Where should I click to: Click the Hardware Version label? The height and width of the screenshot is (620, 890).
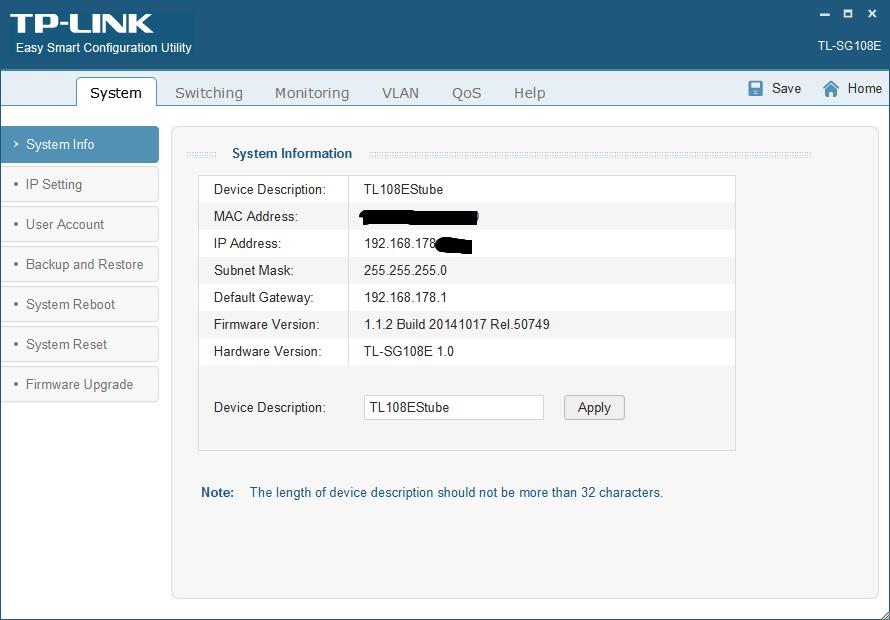click(267, 351)
